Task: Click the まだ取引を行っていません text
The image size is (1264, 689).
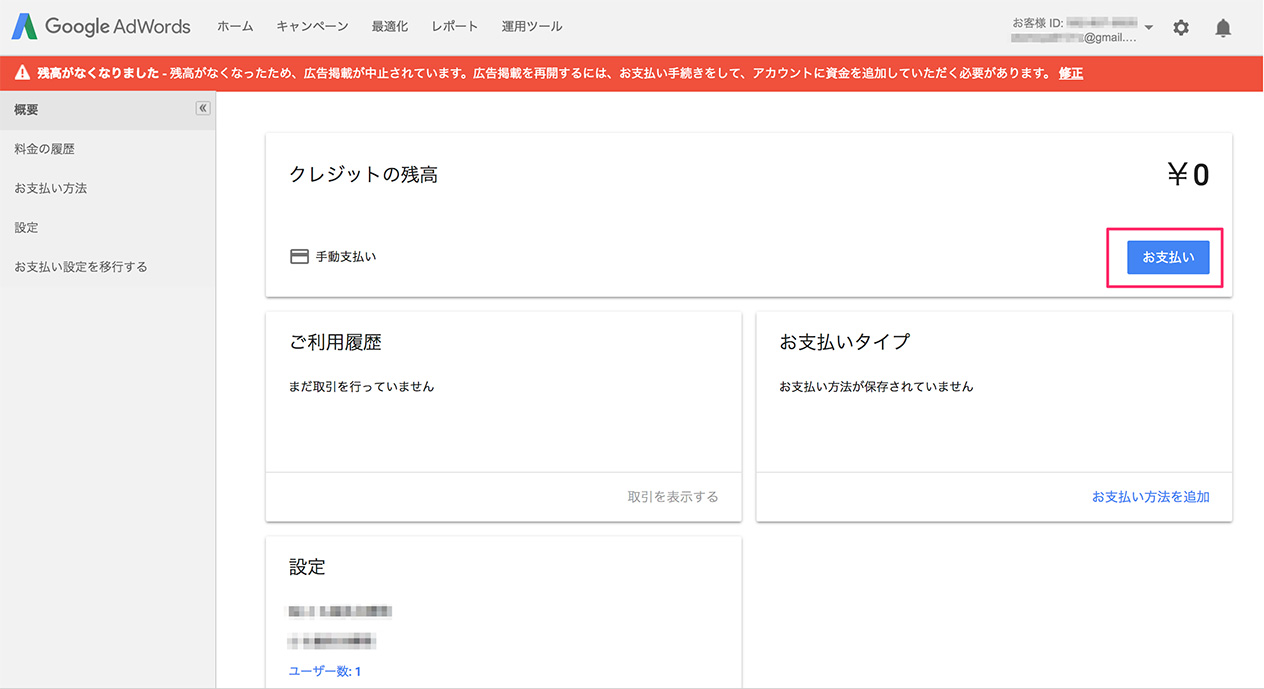Action: click(x=362, y=386)
